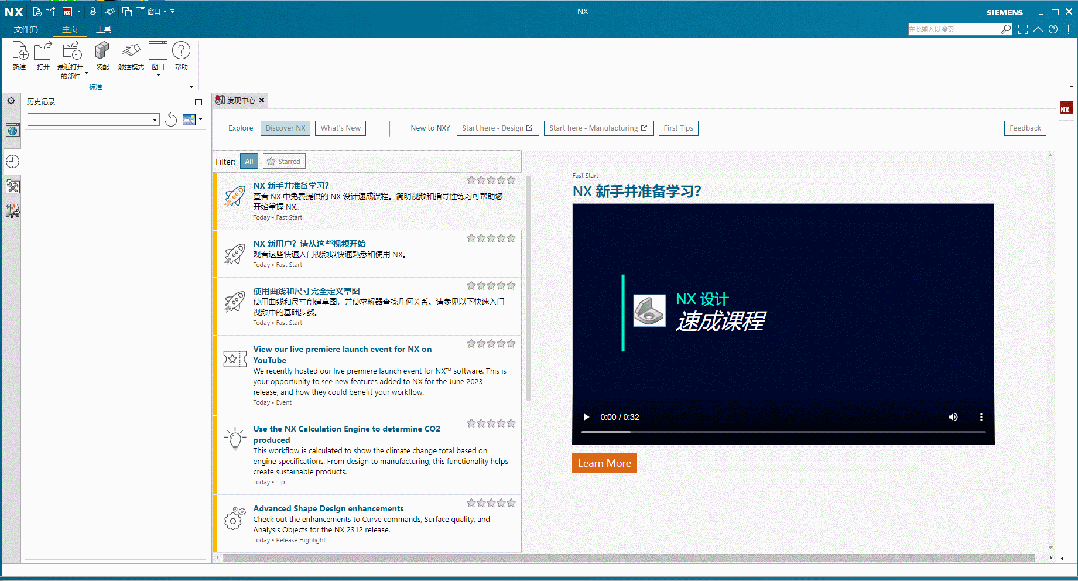Viewport: 1078px width, 581px height.
Task: Click the New (新建) file icon in the ribbon
Action: click(x=20, y=51)
